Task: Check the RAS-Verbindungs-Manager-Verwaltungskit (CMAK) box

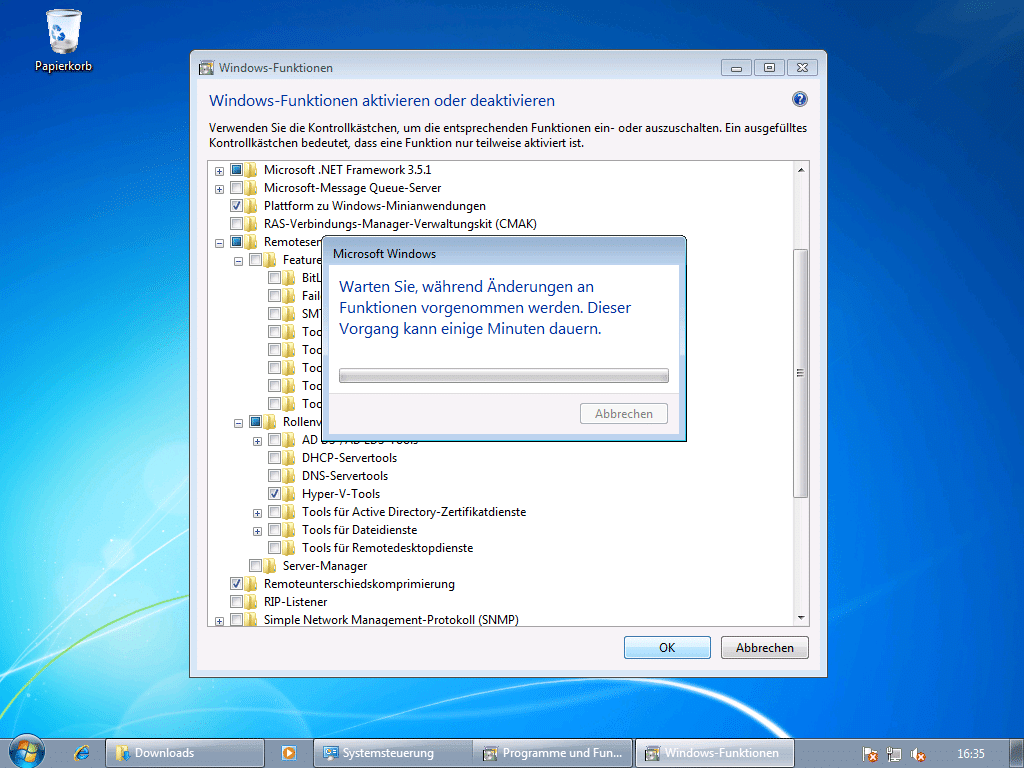Action: [236, 224]
